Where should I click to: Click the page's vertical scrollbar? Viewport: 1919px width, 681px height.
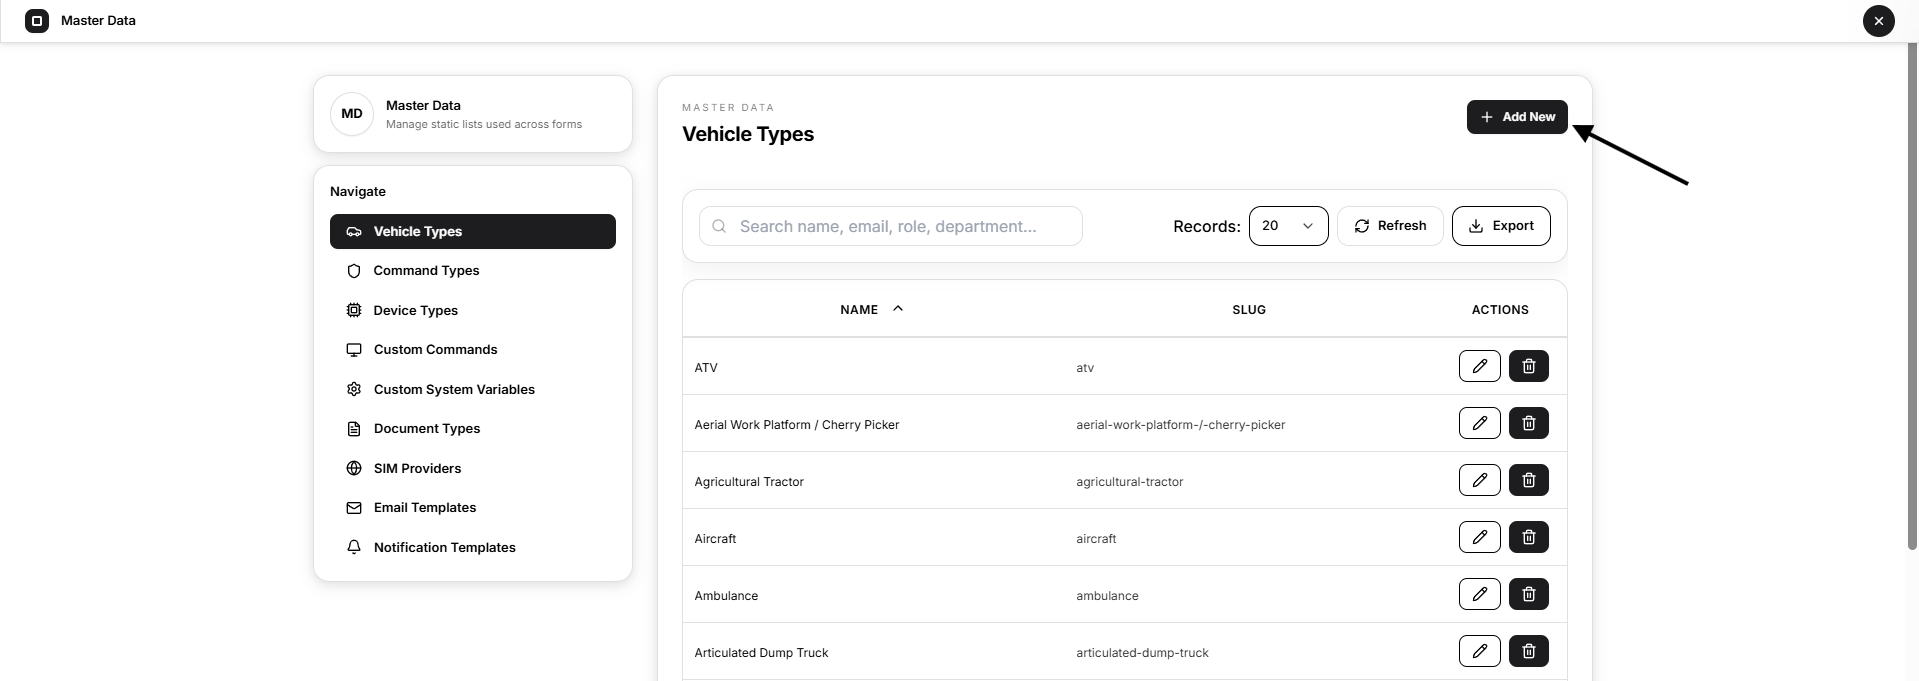(x=1912, y=296)
